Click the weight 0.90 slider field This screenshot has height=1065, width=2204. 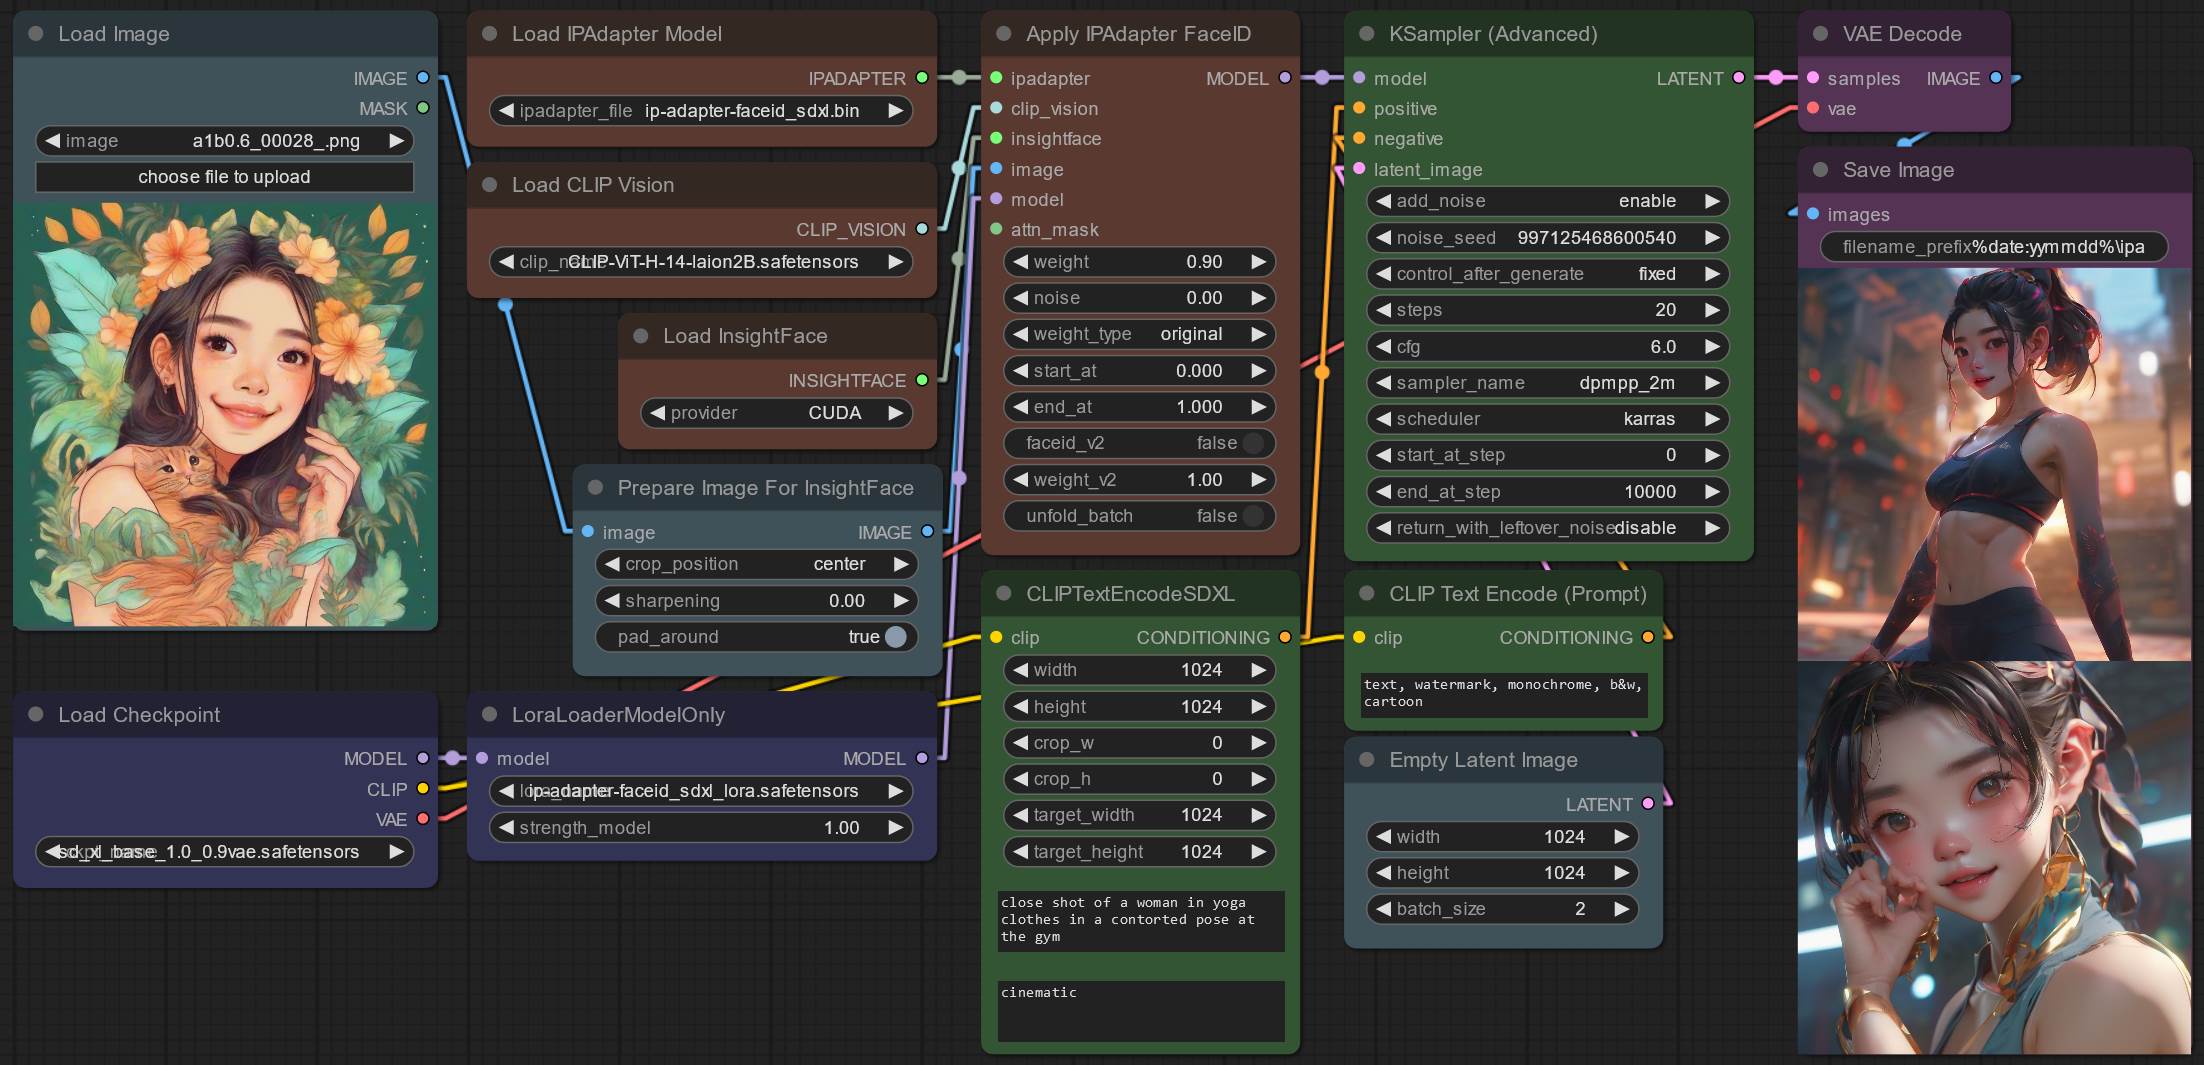(x=1139, y=262)
